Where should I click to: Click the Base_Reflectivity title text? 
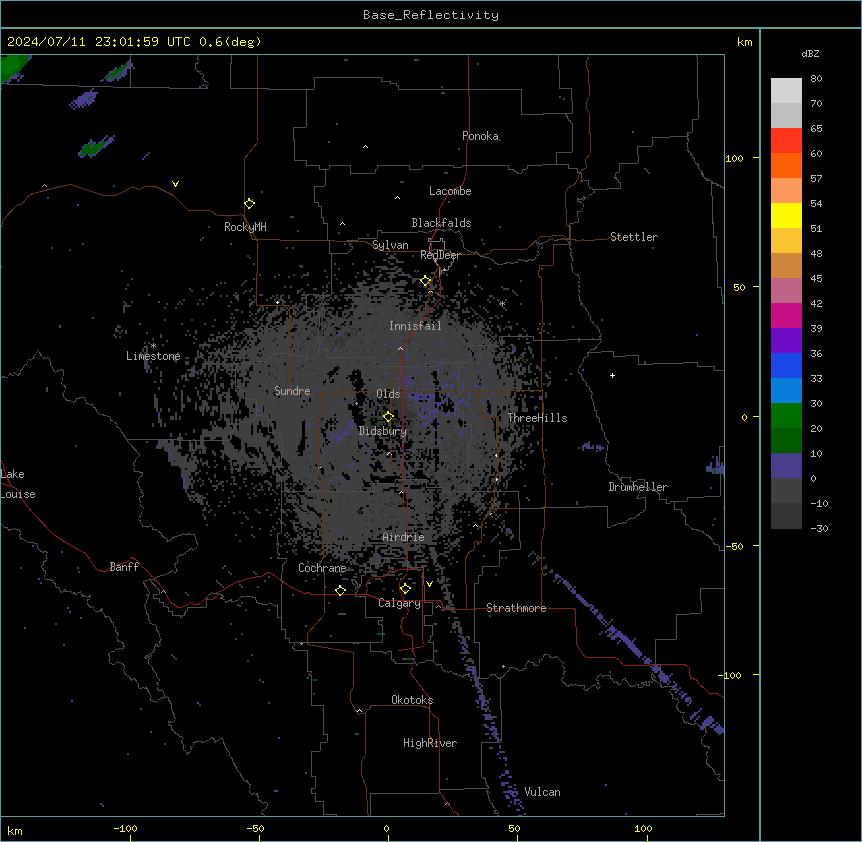click(x=431, y=15)
